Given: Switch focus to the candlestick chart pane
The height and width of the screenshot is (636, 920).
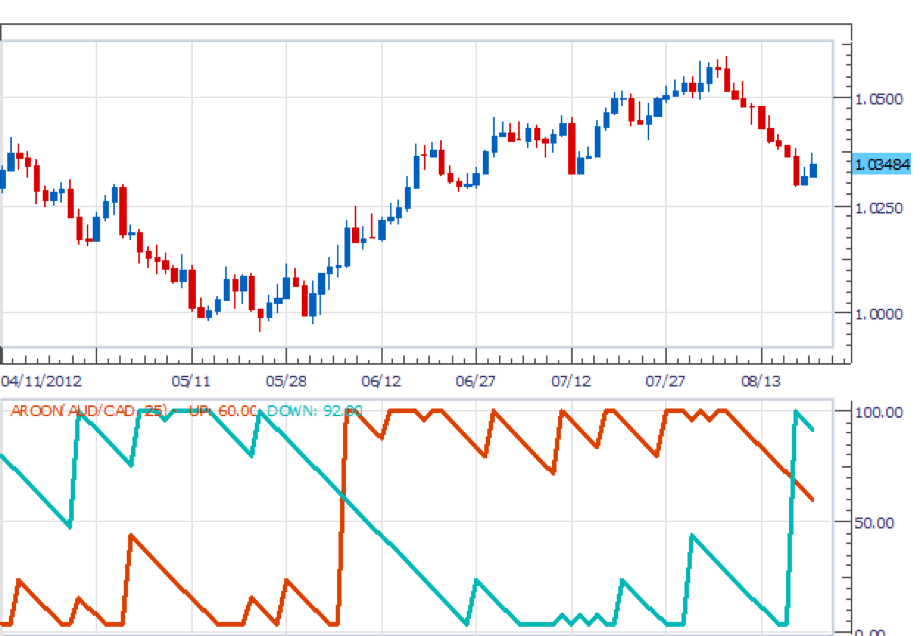Looking at the screenshot, I should (x=420, y=200).
